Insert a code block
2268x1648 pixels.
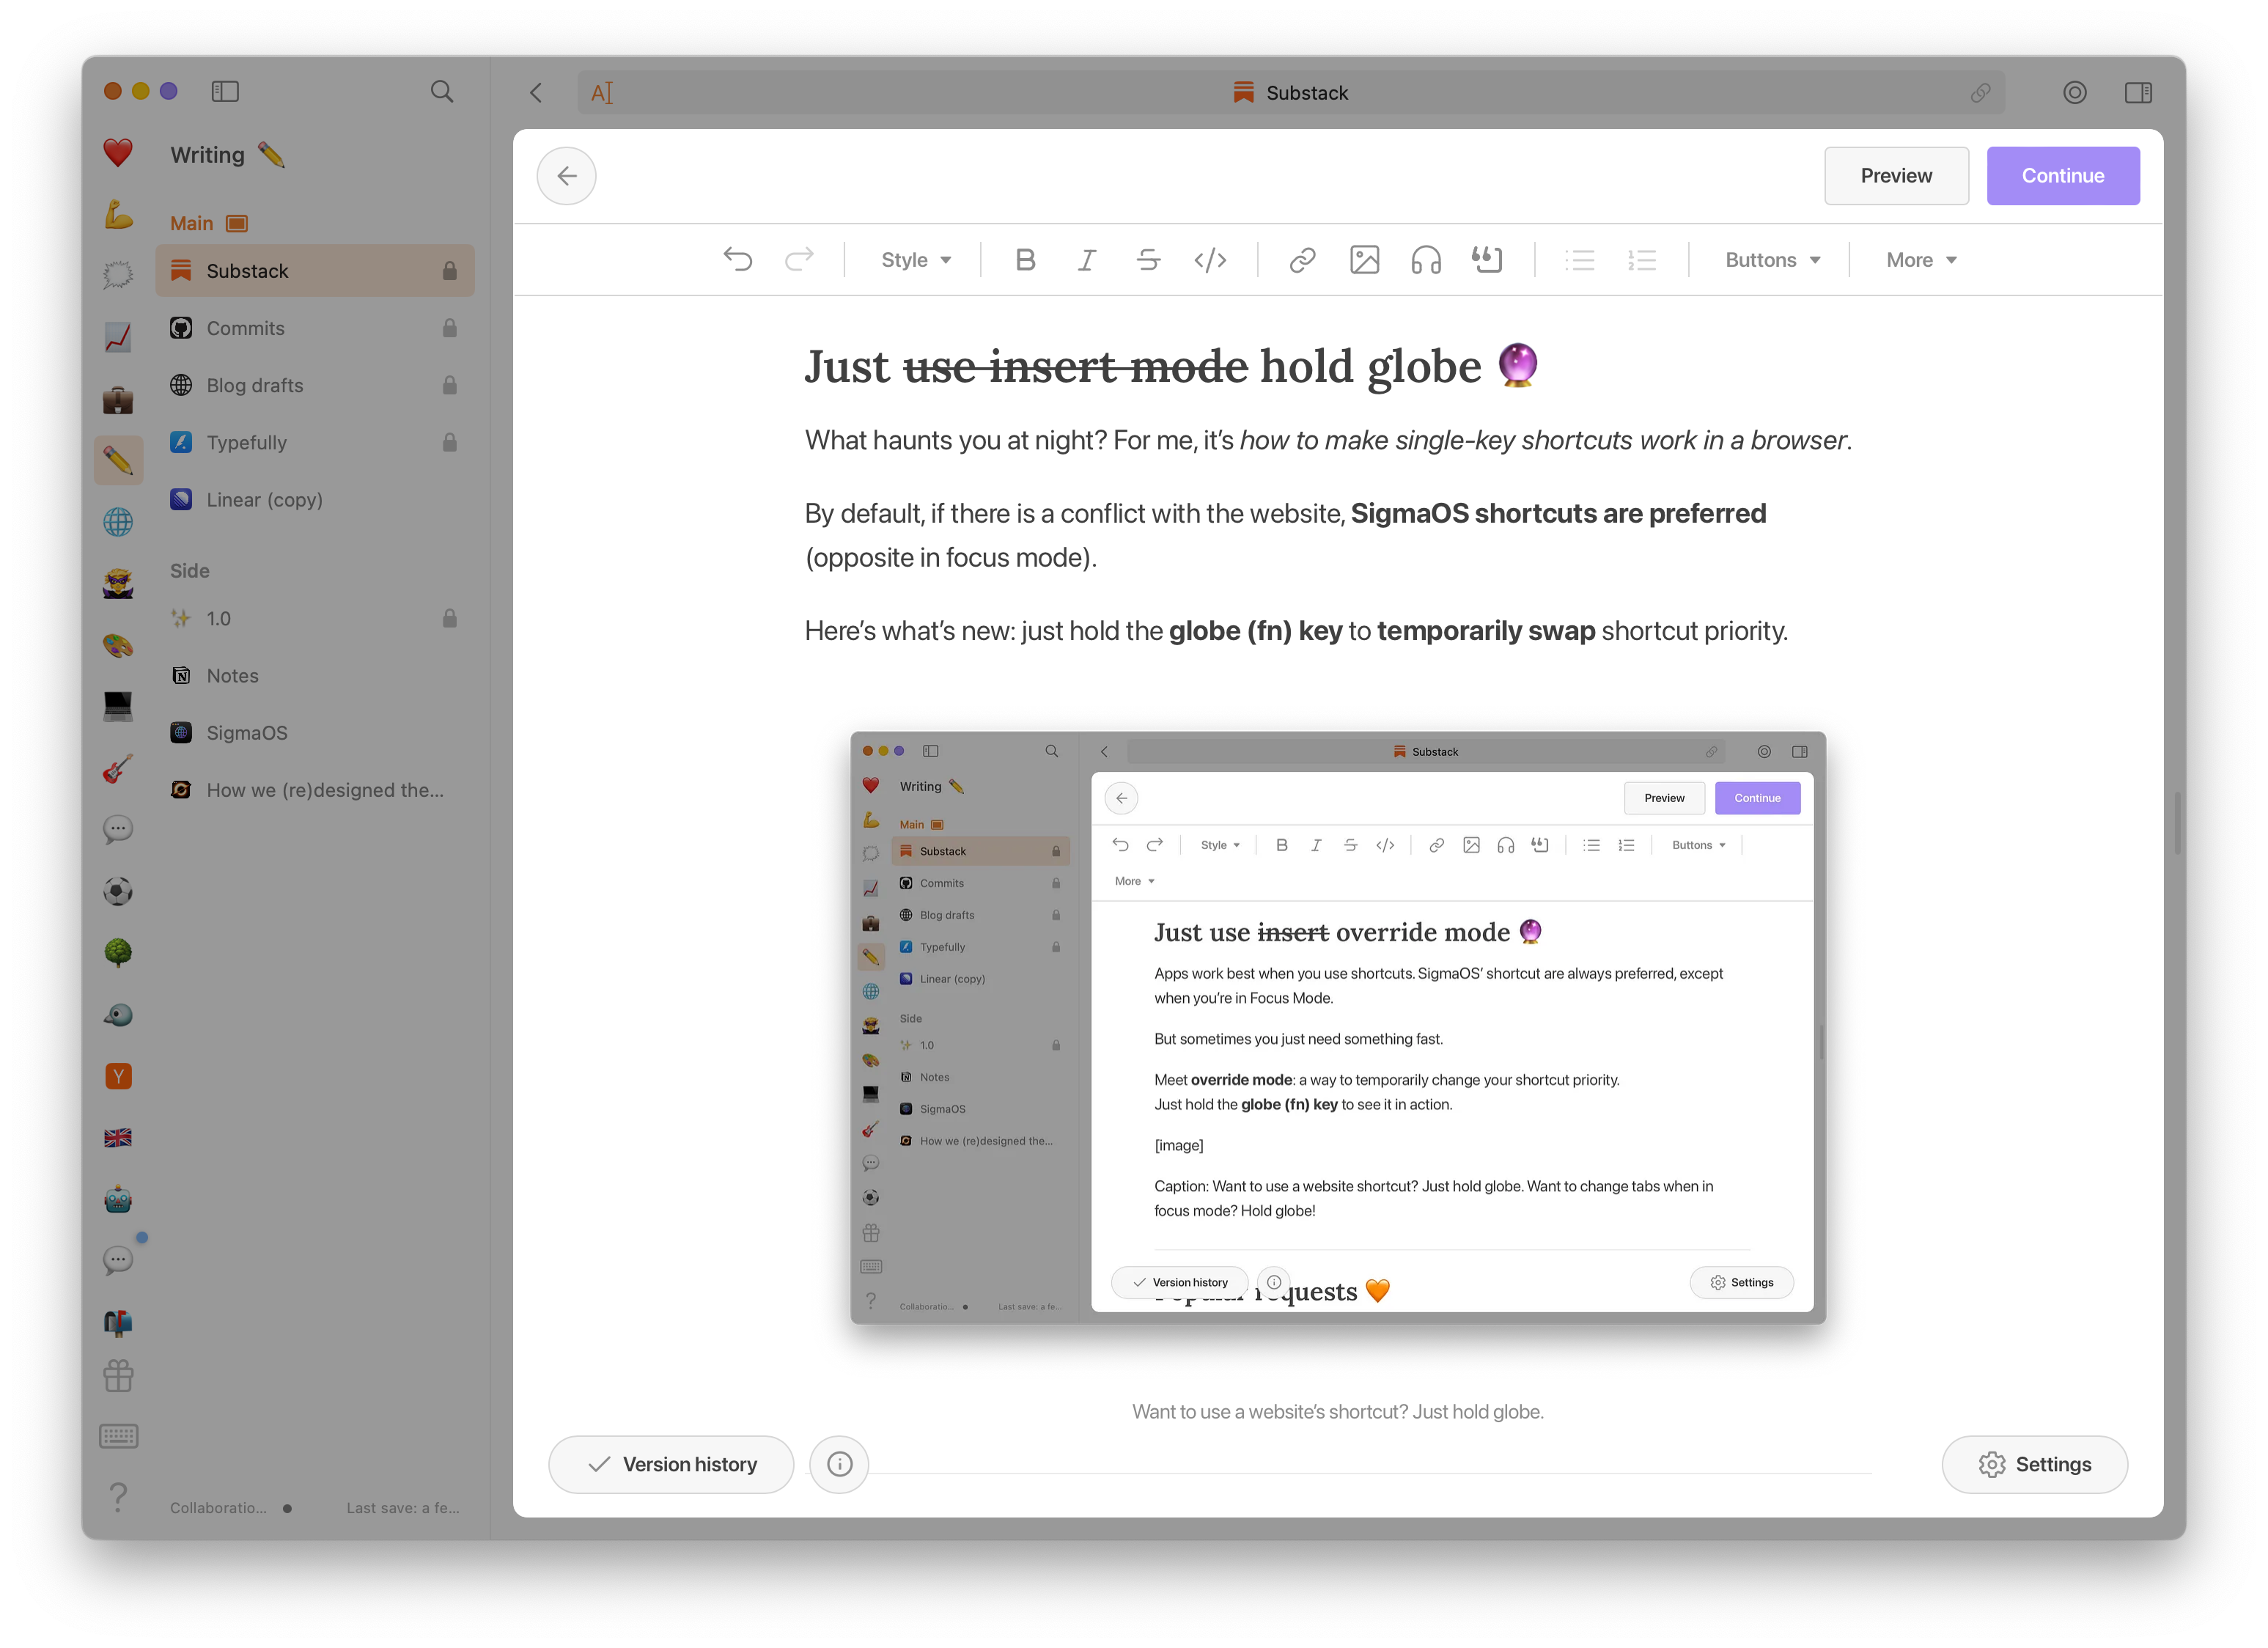[x=1210, y=260]
